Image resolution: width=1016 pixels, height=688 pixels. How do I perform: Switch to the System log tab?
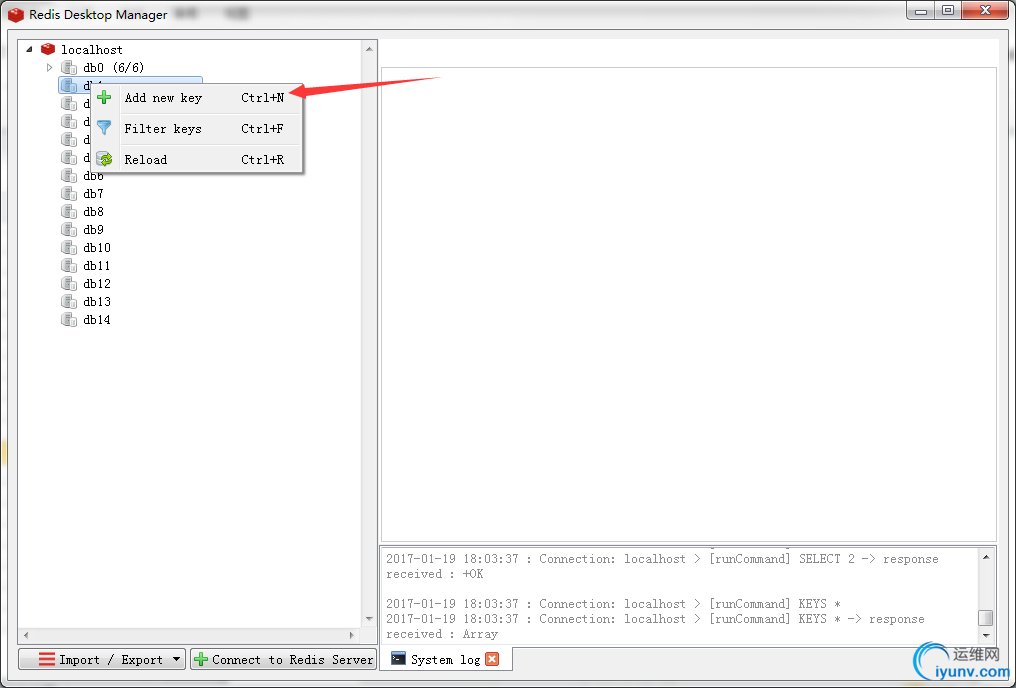(x=445, y=659)
